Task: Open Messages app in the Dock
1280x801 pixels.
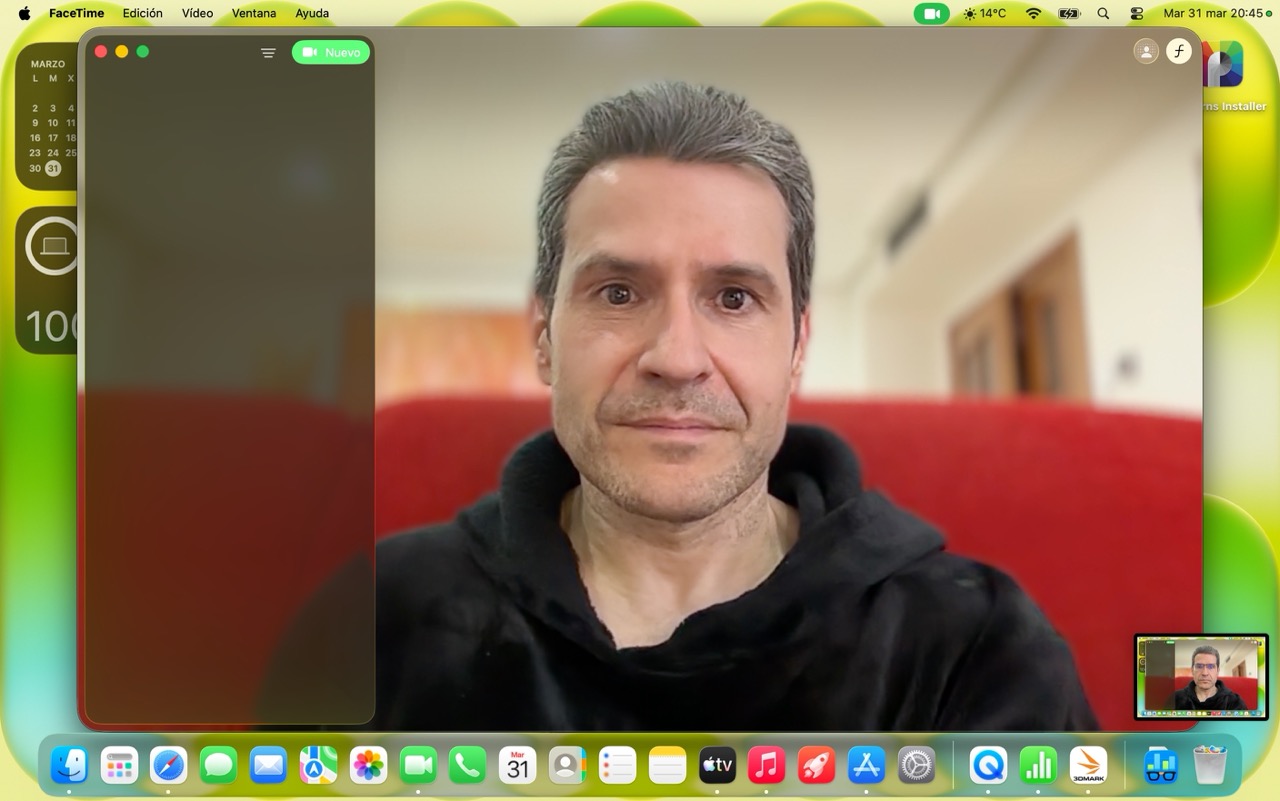Action: coord(218,766)
